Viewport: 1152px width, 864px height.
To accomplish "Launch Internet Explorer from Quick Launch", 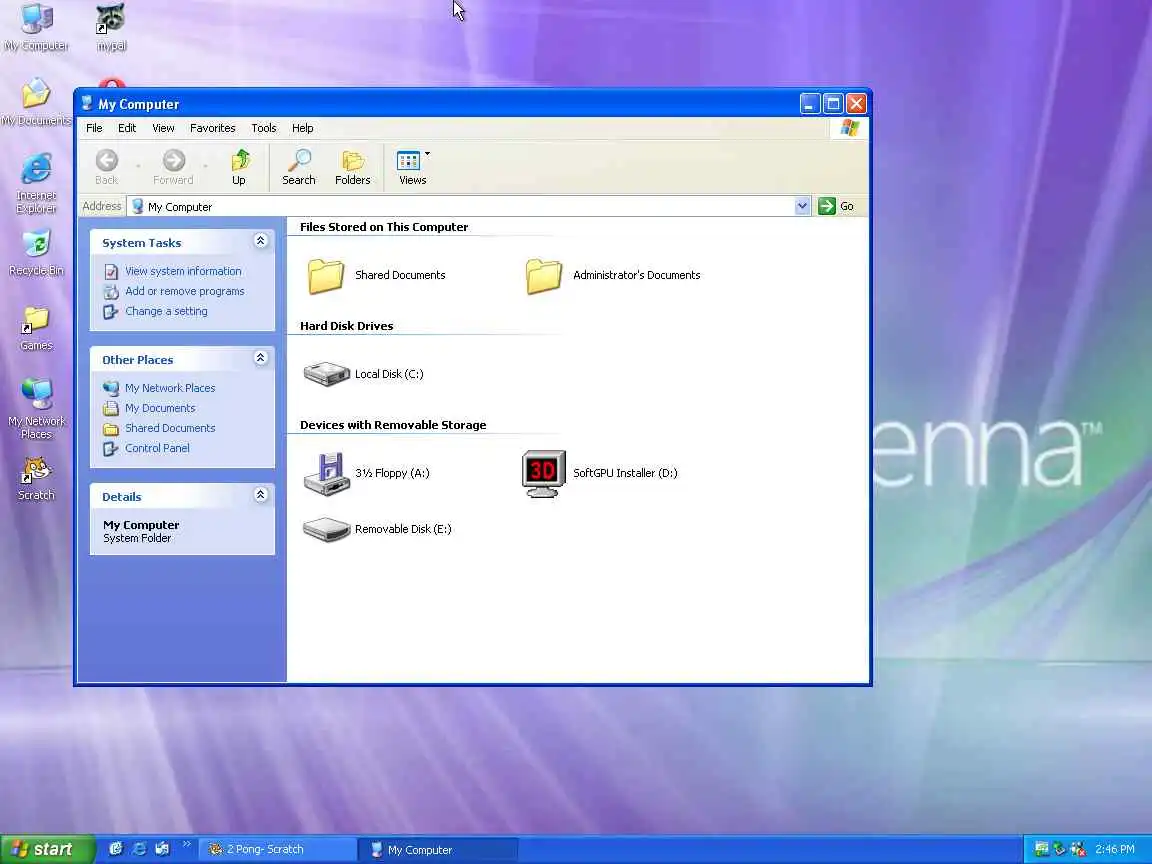I will pyautogui.click(x=139, y=849).
